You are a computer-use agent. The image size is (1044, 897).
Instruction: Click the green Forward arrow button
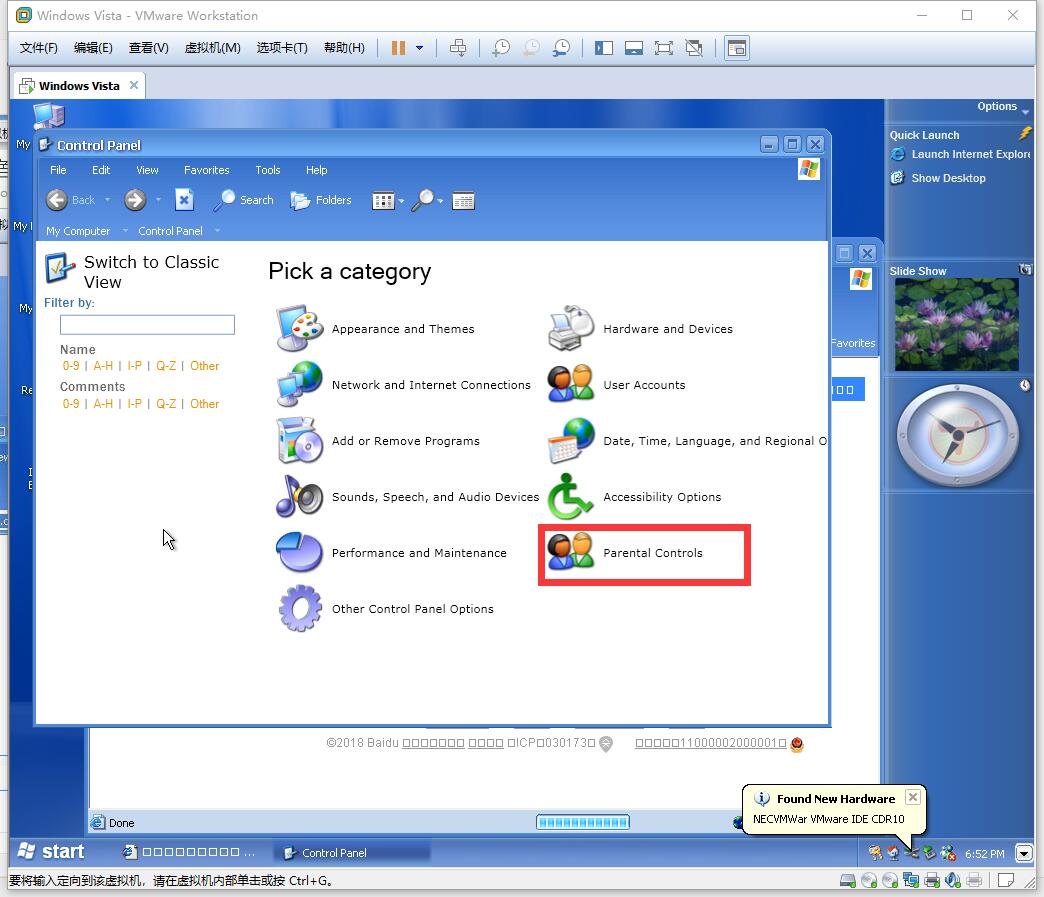[x=135, y=200]
